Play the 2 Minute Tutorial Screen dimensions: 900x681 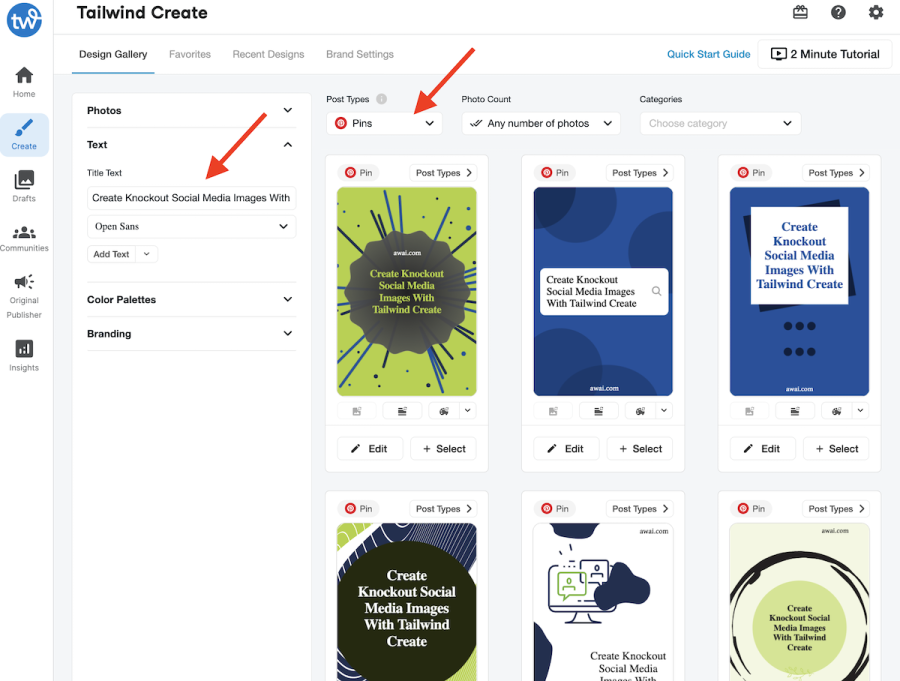(x=825, y=54)
